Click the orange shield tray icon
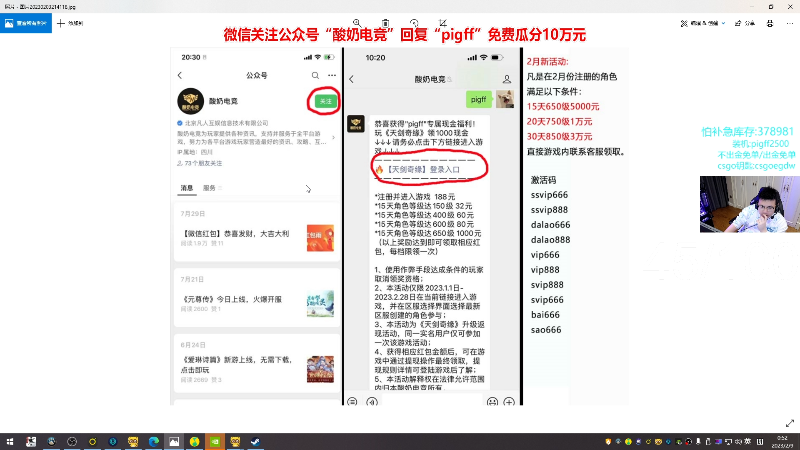This screenshot has height=450, width=800. coord(608,442)
